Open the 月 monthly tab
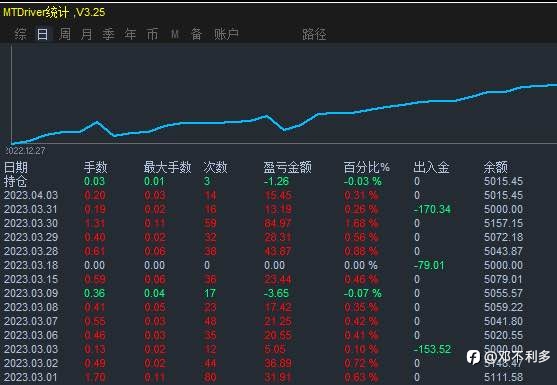 (86, 34)
